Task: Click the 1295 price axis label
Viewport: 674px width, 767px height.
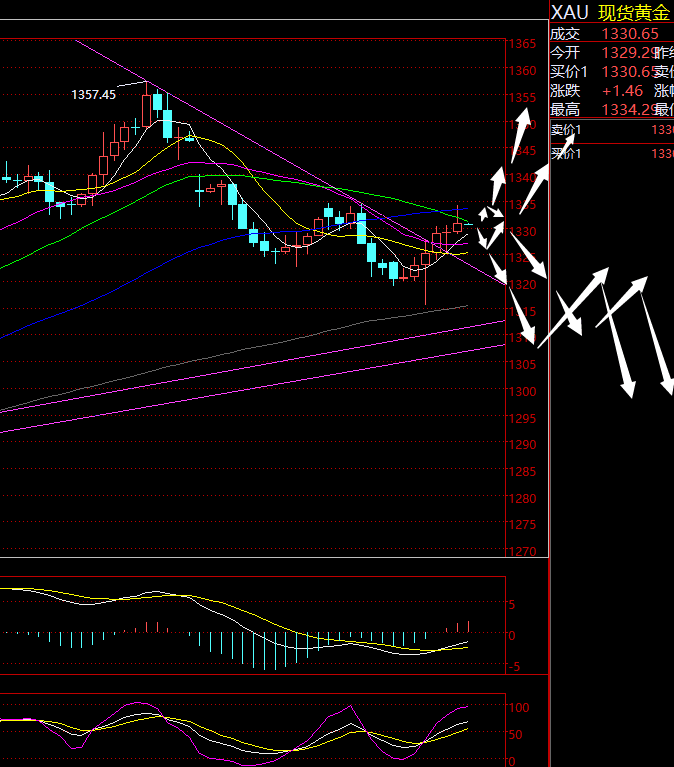Action: coord(522,419)
